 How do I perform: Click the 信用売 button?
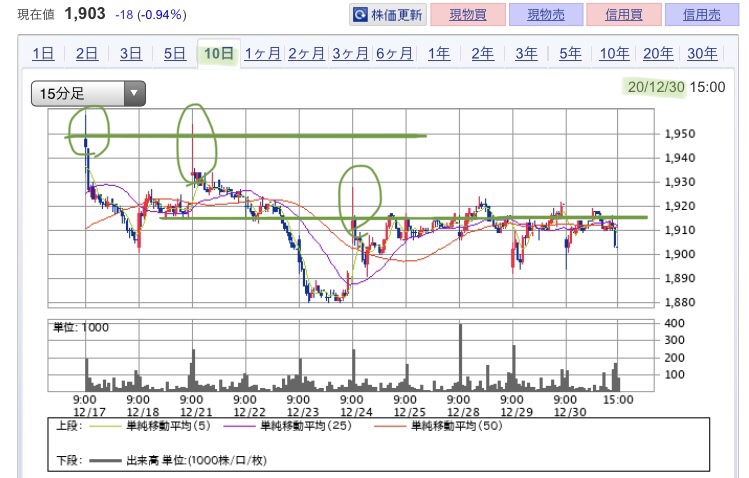click(703, 15)
